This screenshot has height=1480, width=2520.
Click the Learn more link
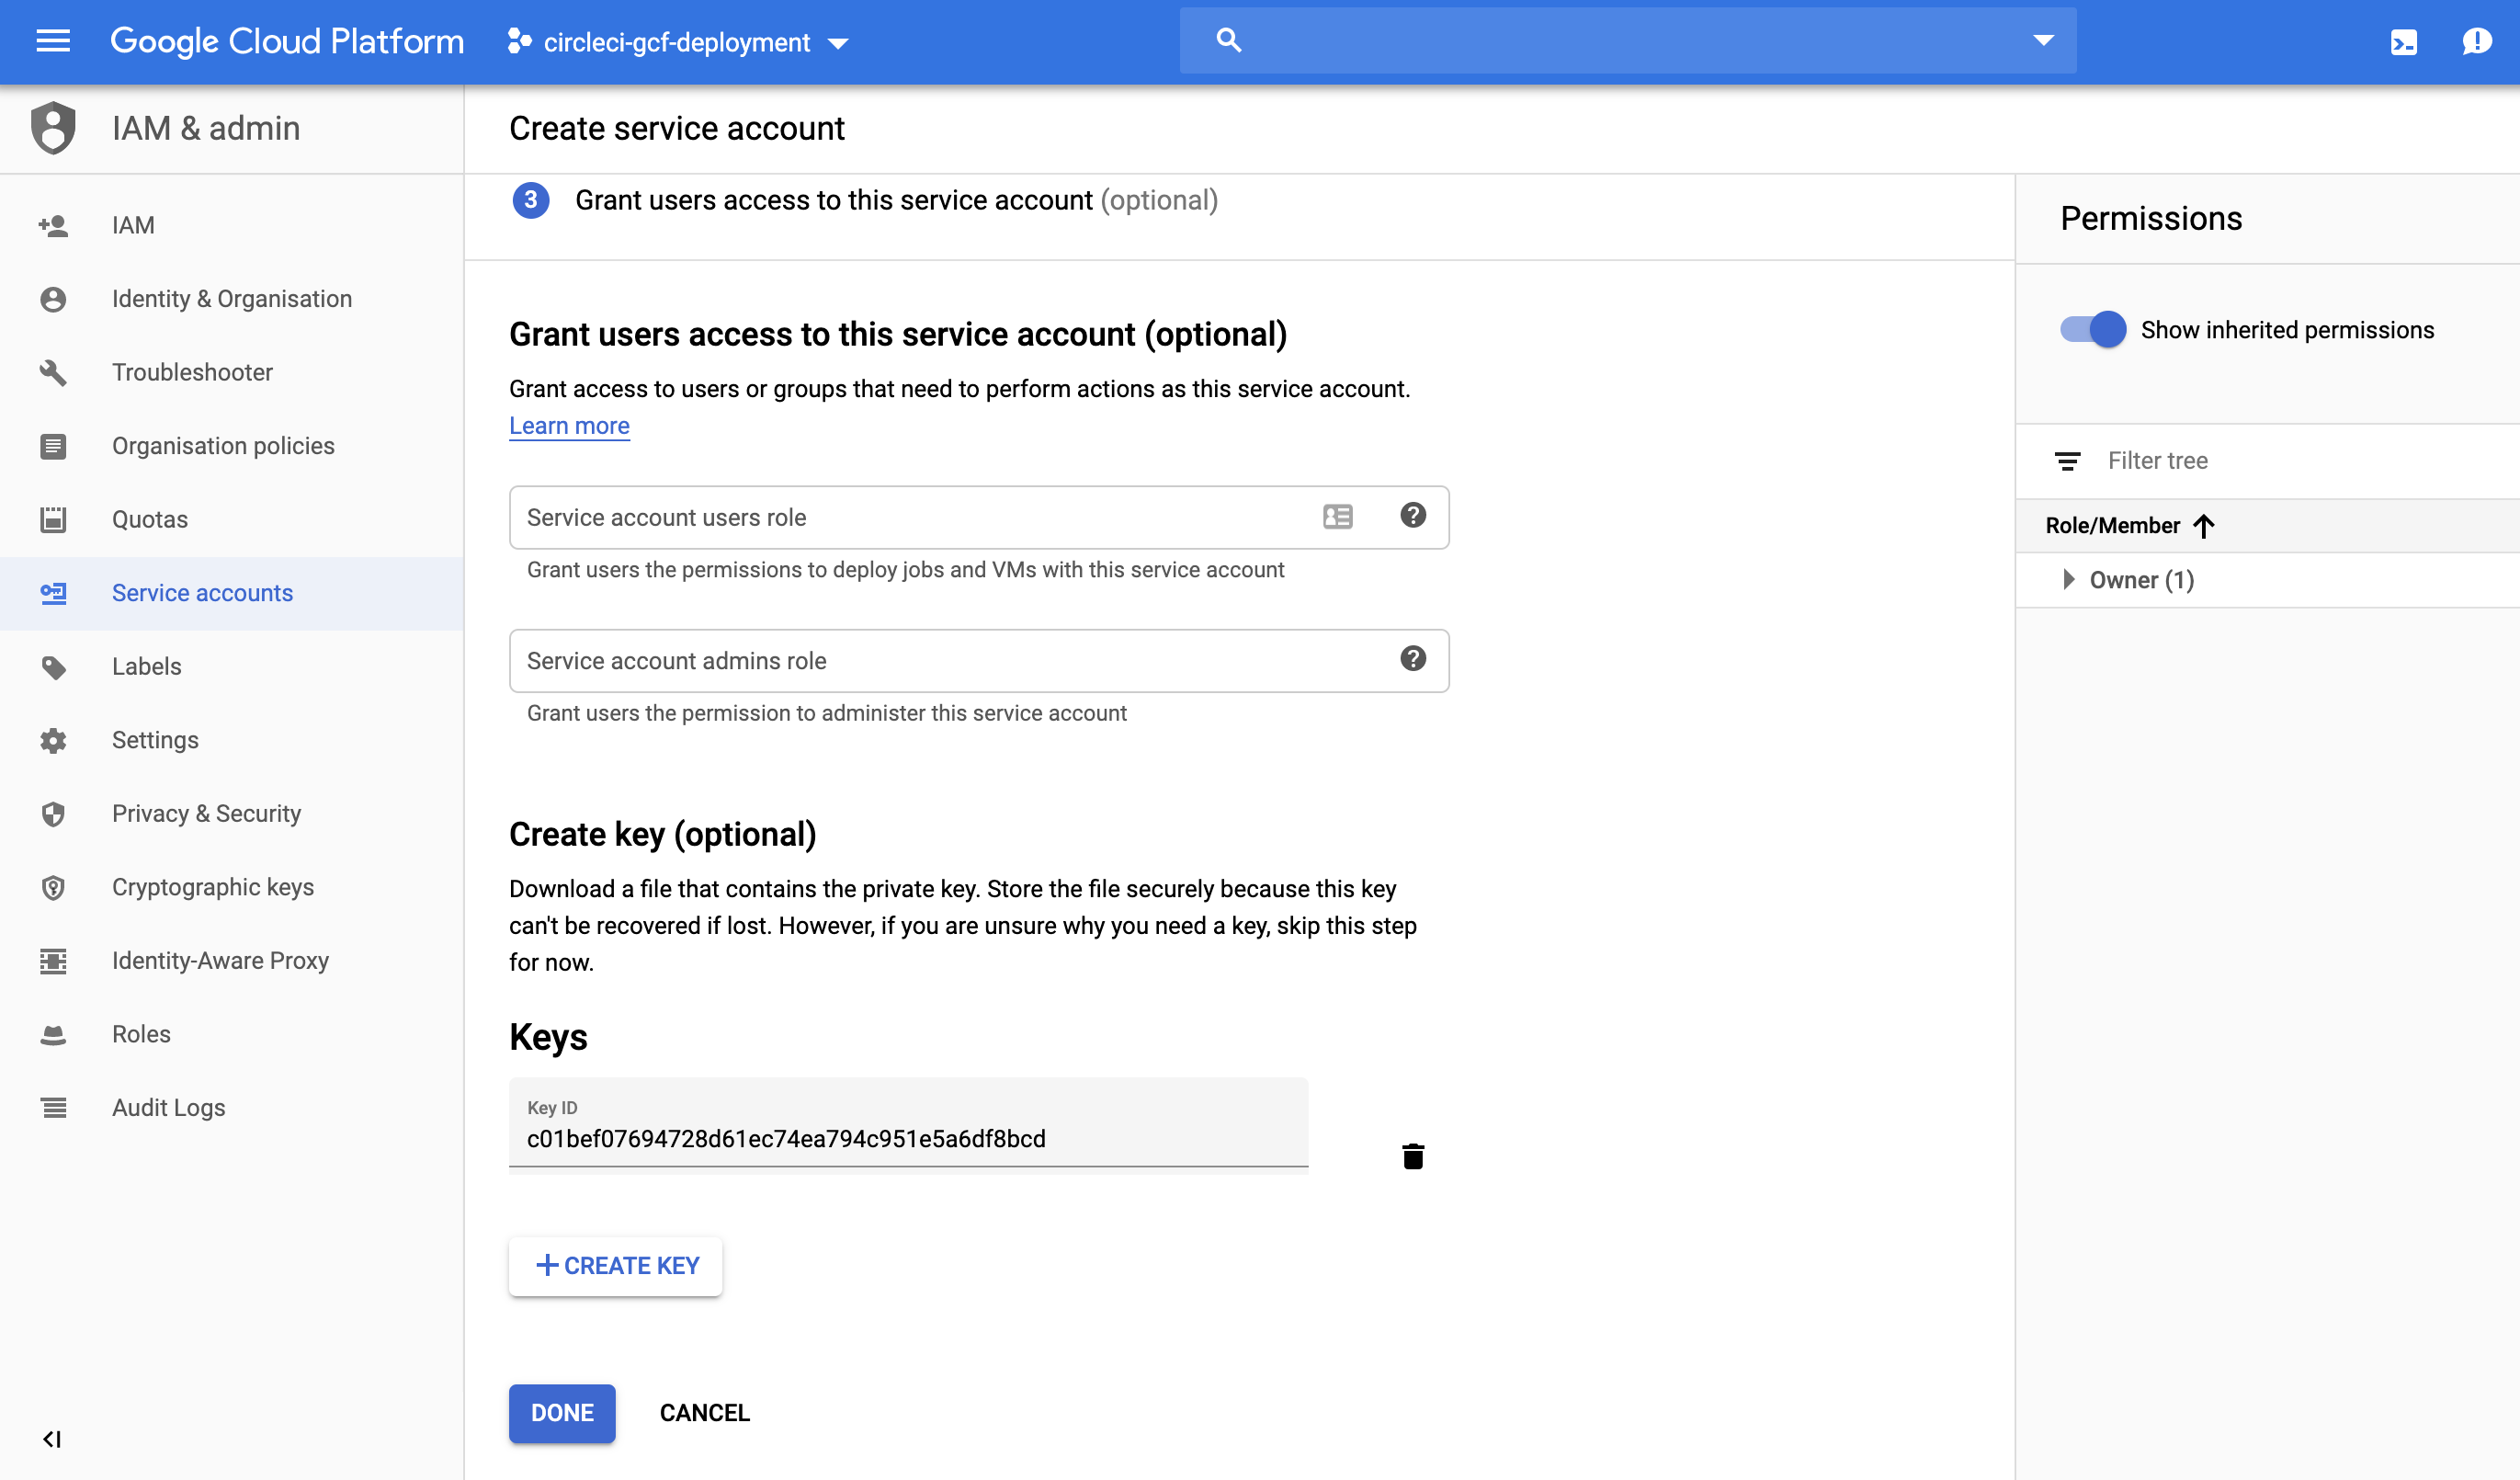coord(569,426)
